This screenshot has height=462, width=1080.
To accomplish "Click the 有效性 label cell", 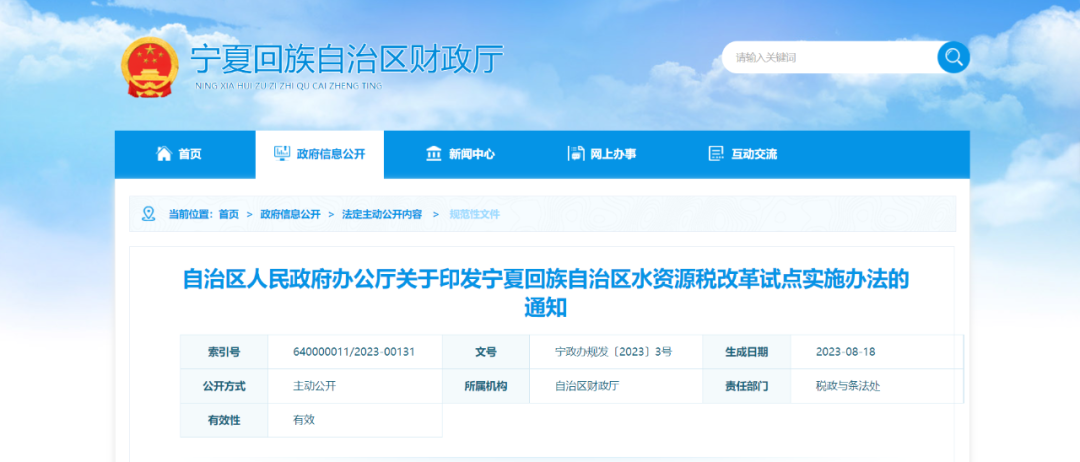I will point(224,420).
